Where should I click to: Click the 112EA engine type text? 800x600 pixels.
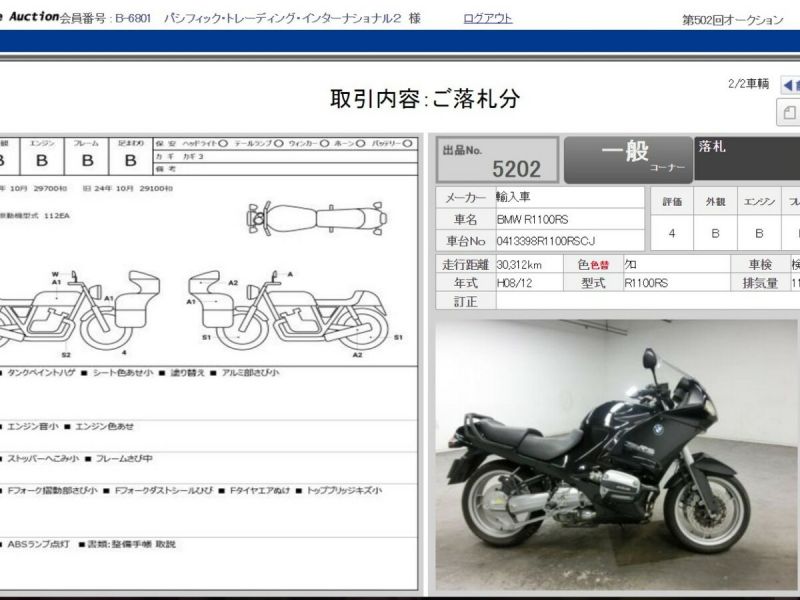pyautogui.click(x=57, y=216)
